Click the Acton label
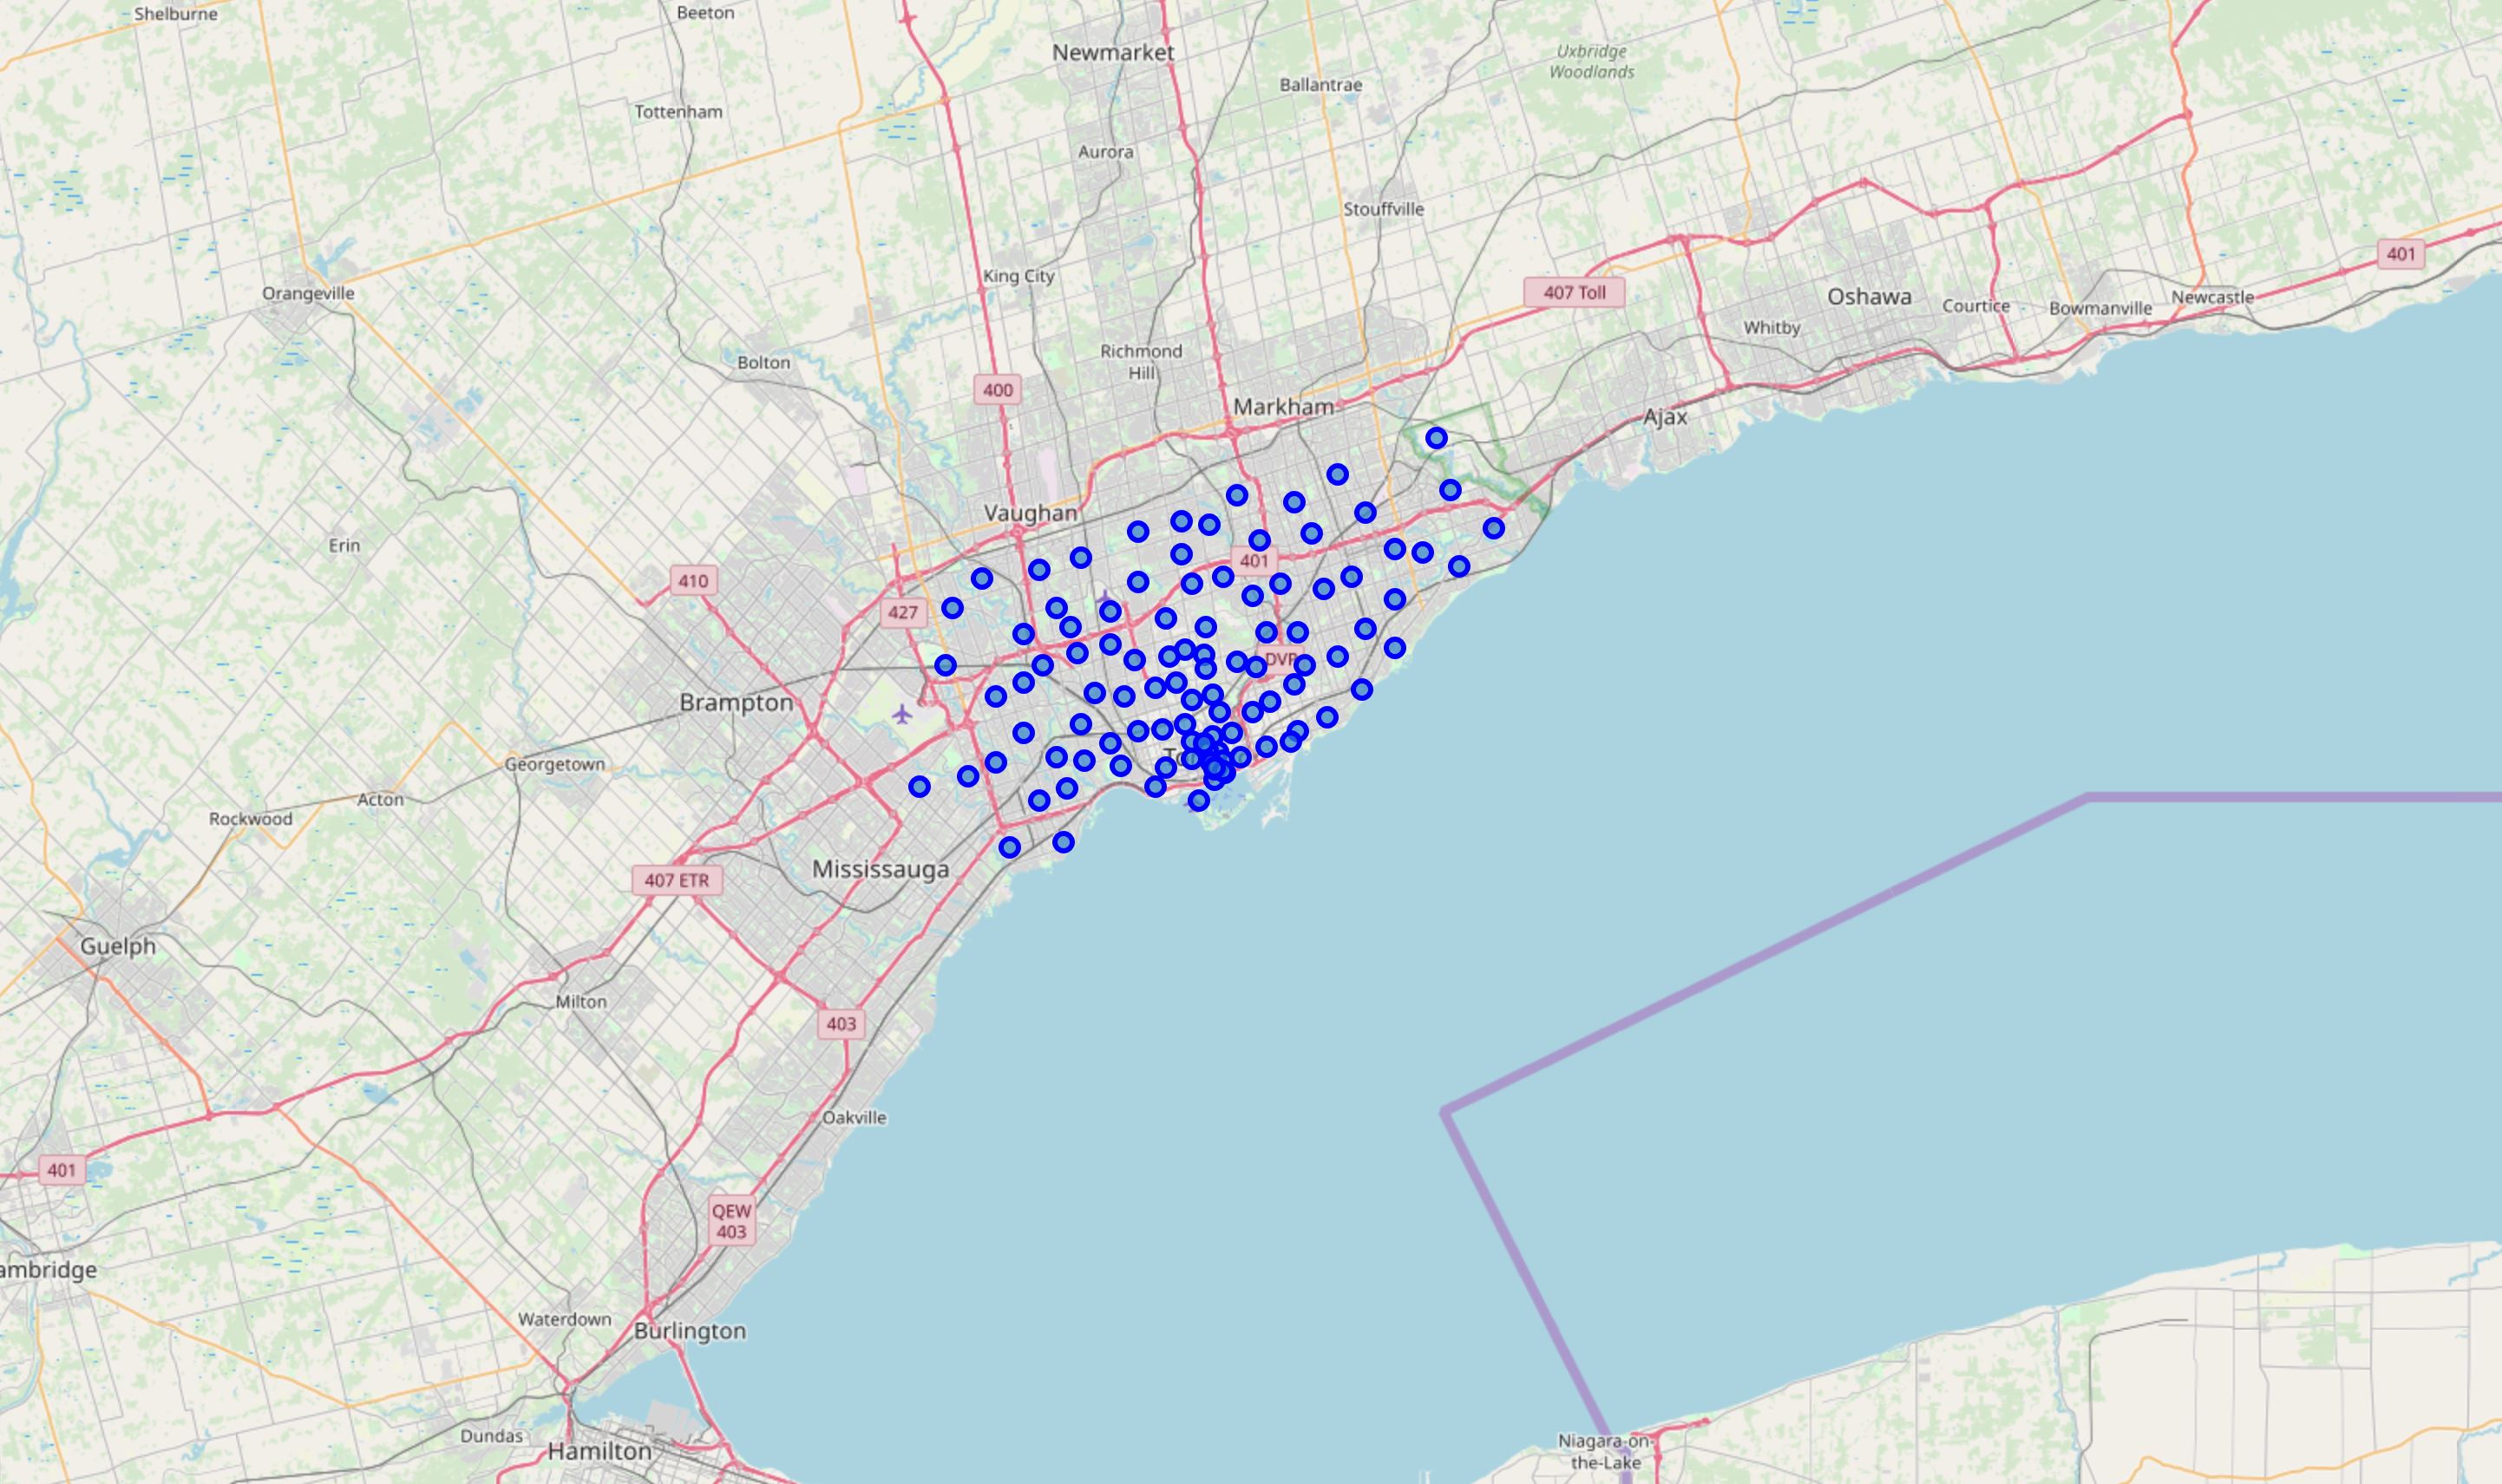The height and width of the screenshot is (1484, 2502). pyautogui.click(x=381, y=800)
